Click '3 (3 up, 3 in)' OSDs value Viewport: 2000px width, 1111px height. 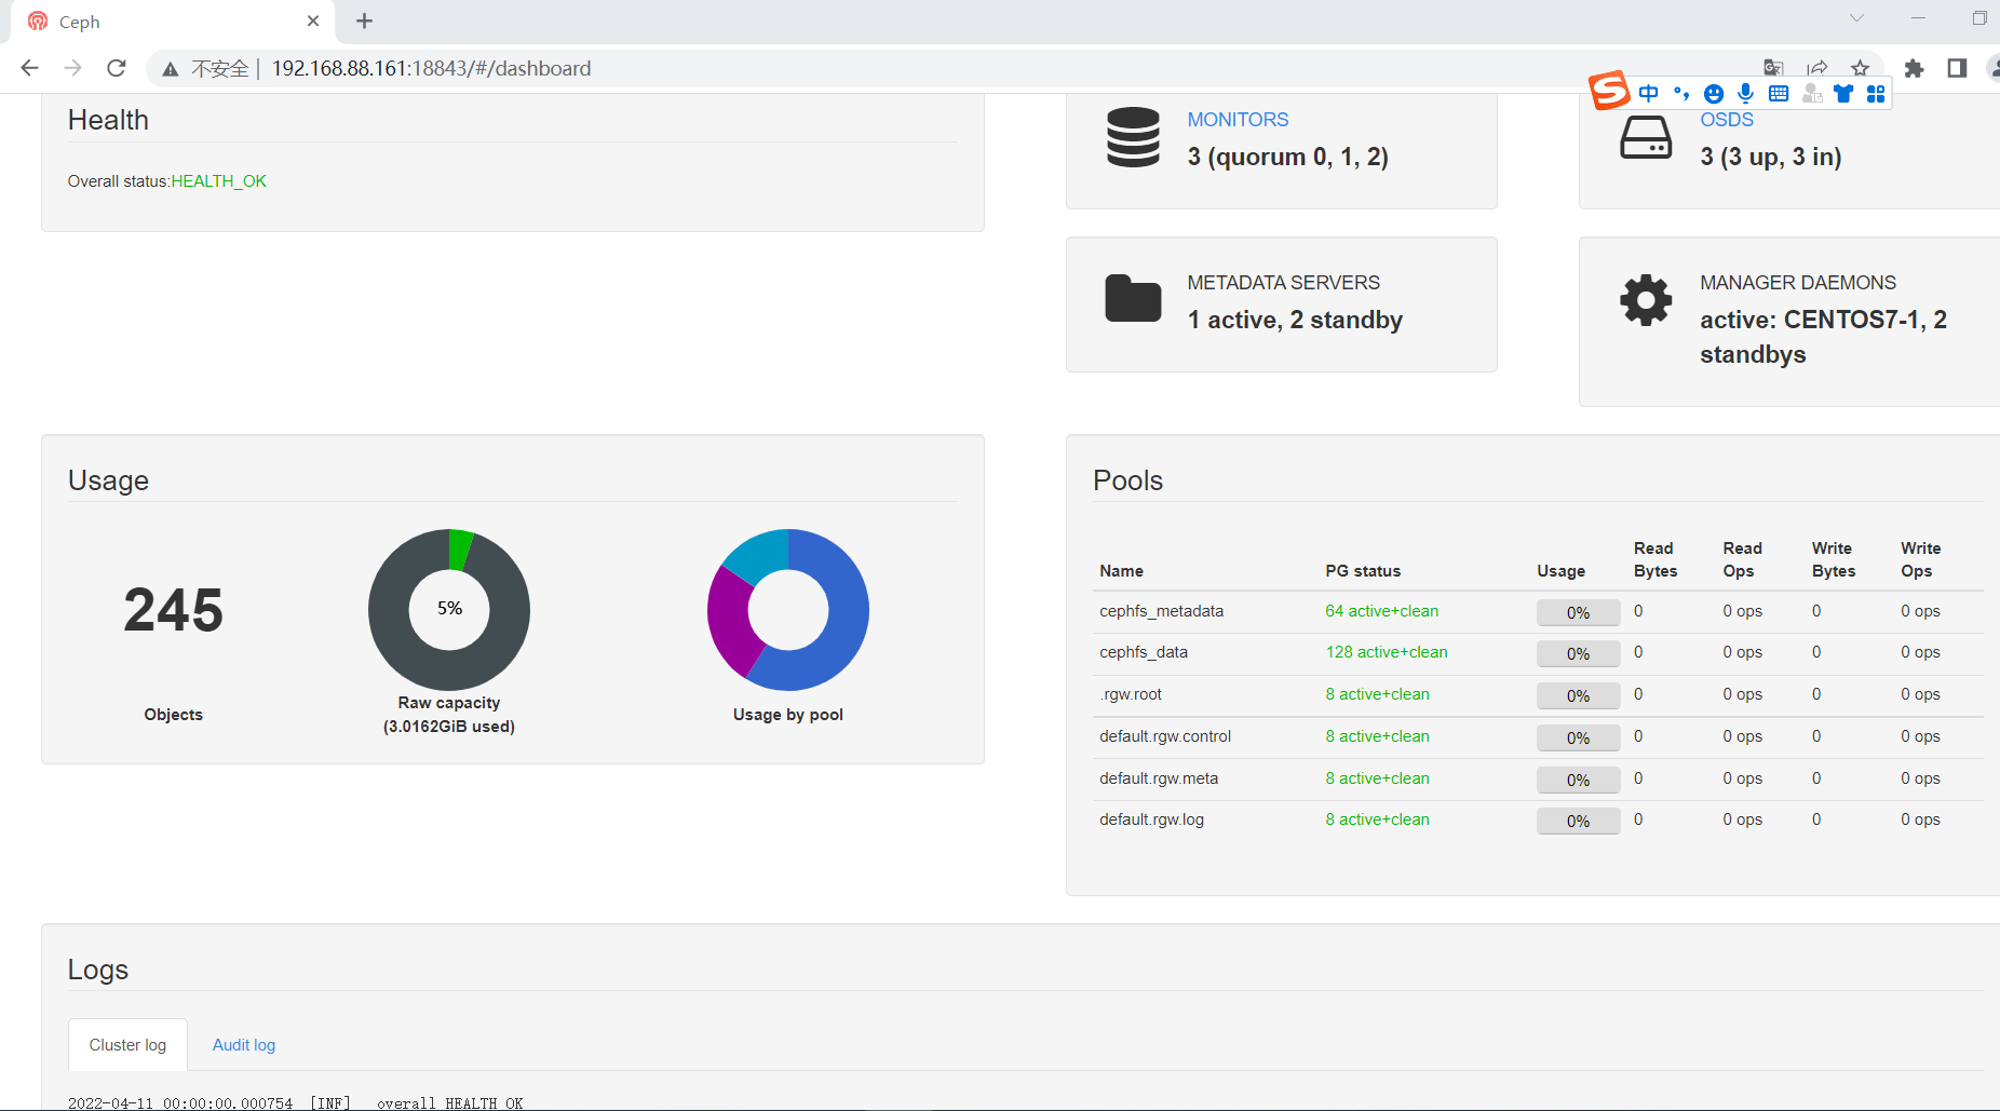[x=1770, y=157]
